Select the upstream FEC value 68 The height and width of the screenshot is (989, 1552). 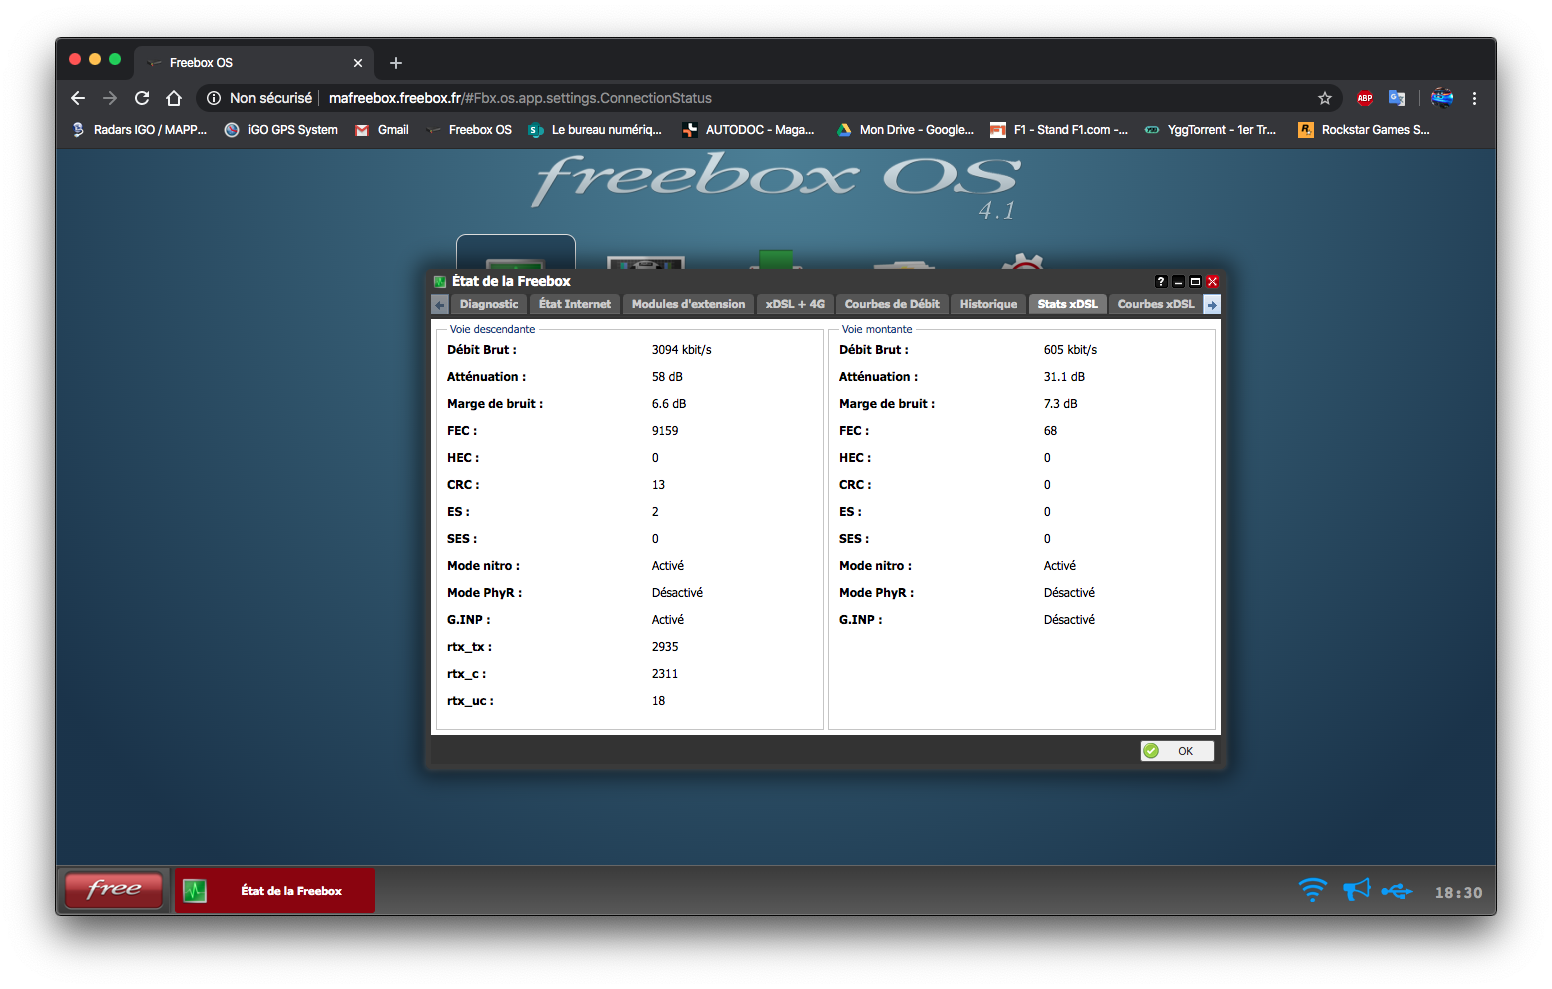[x=1050, y=431]
